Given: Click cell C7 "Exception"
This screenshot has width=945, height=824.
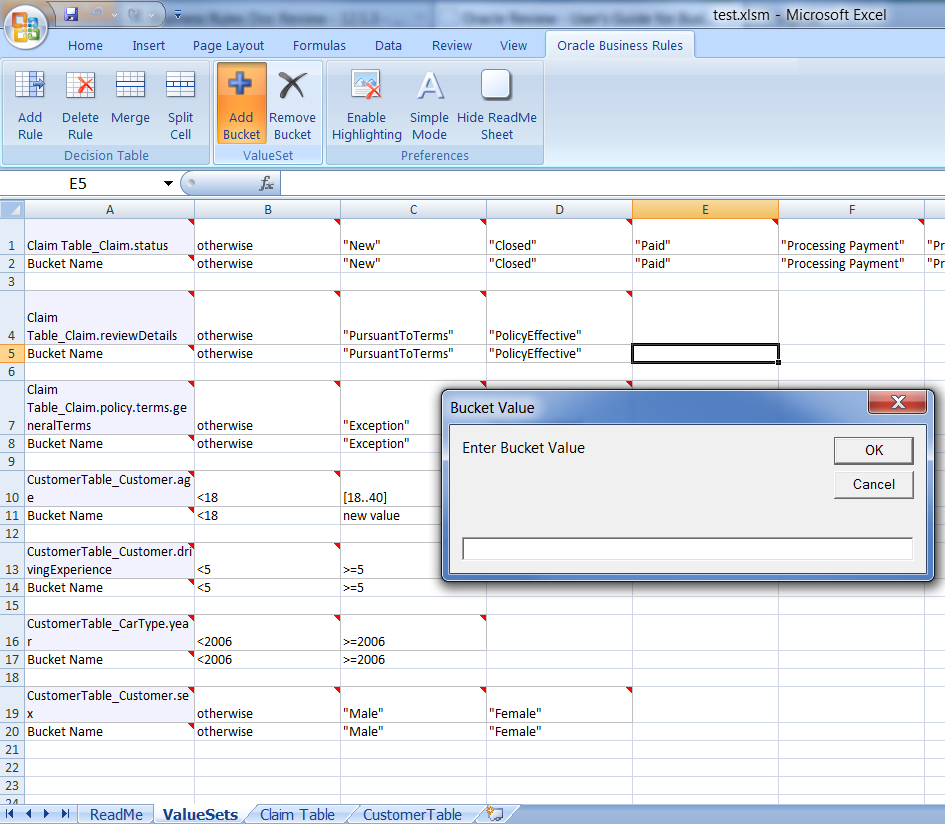Looking at the screenshot, I should click(391, 407).
